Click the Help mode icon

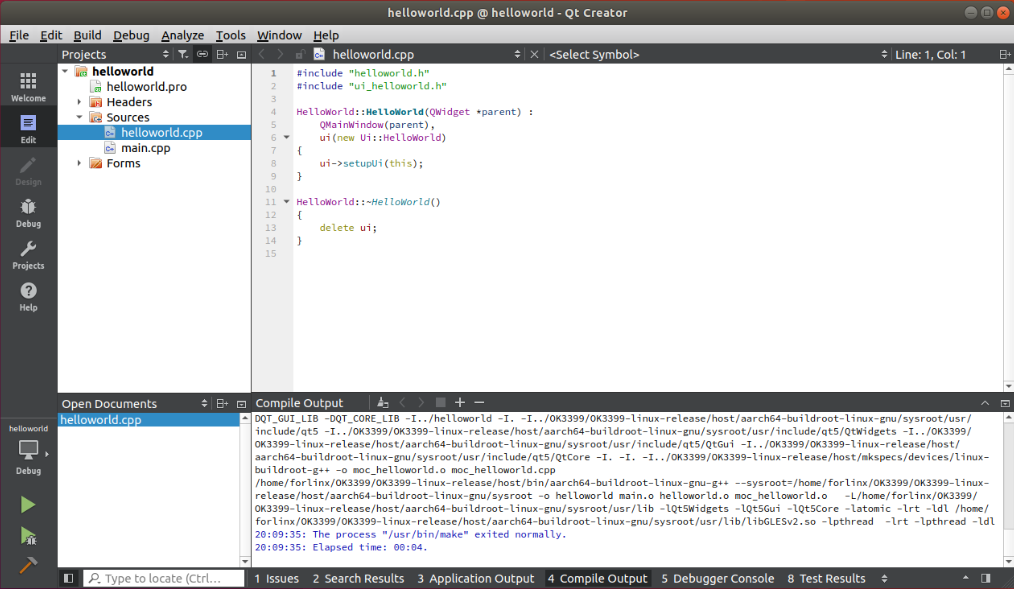pyautogui.click(x=28, y=296)
